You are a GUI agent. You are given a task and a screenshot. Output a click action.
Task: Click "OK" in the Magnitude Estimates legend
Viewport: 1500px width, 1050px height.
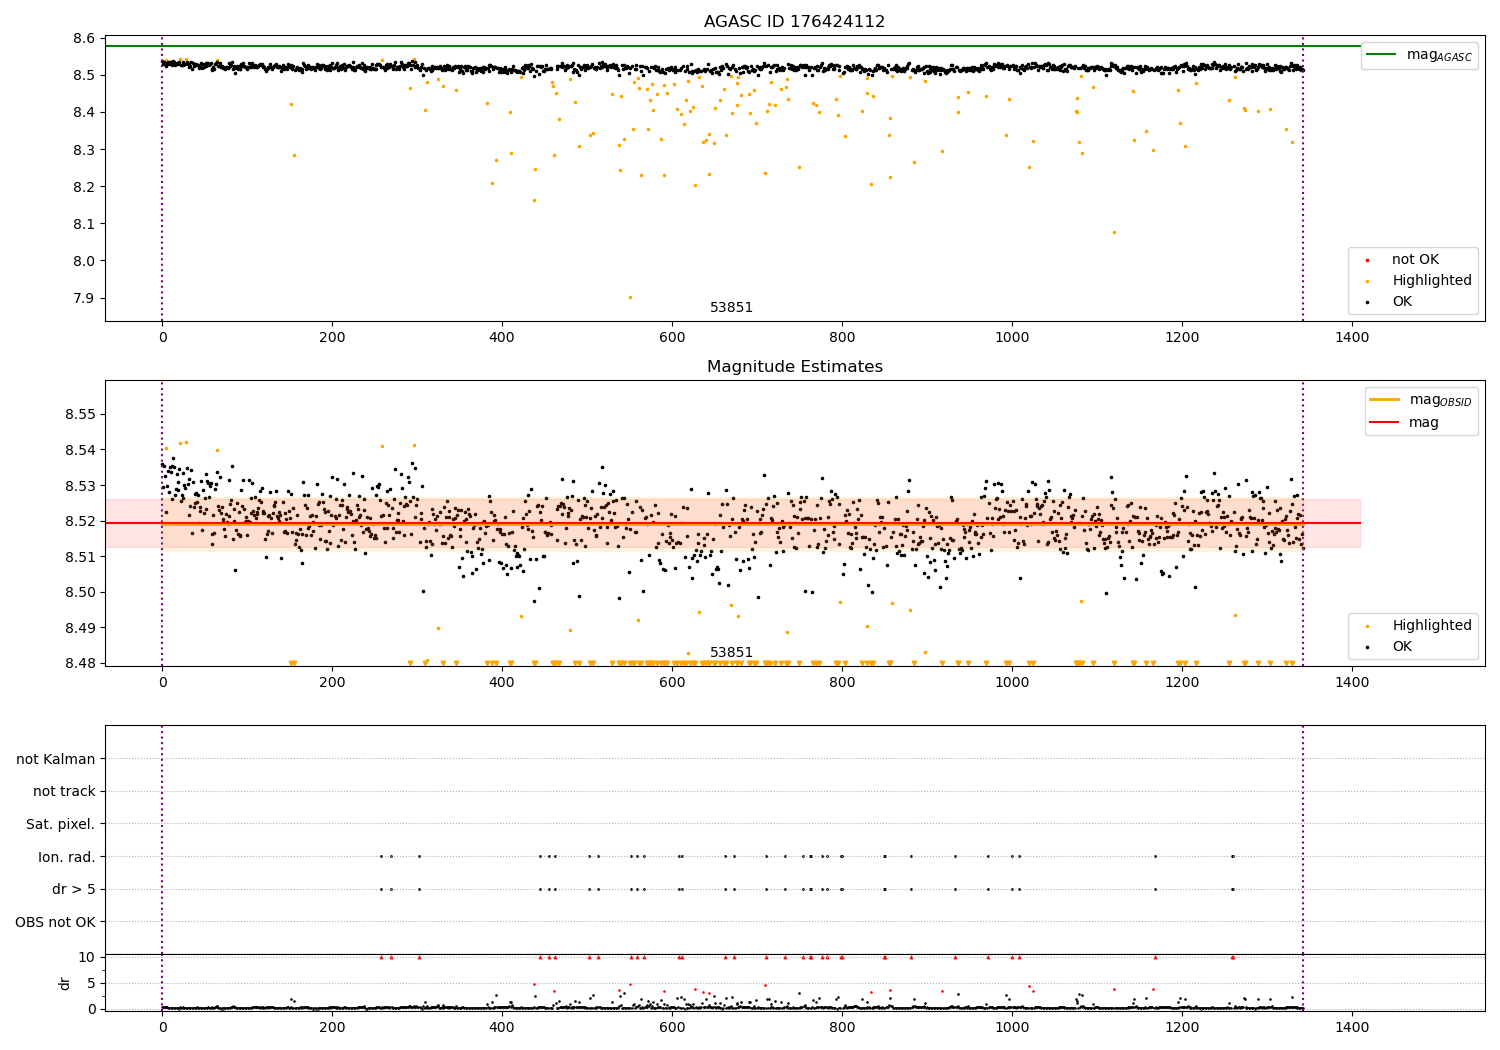1402,647
